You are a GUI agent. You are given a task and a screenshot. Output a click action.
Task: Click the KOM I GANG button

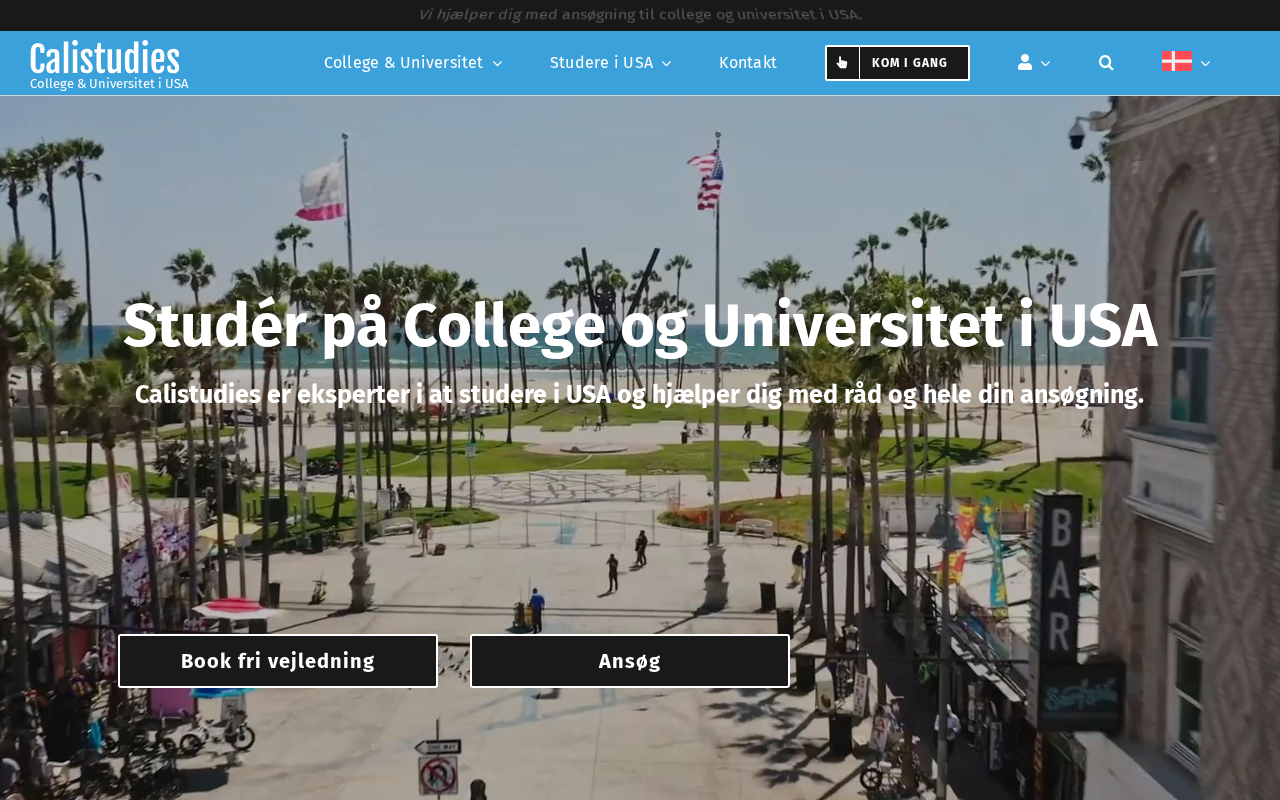pyautogui.click(x=897, y=63)
